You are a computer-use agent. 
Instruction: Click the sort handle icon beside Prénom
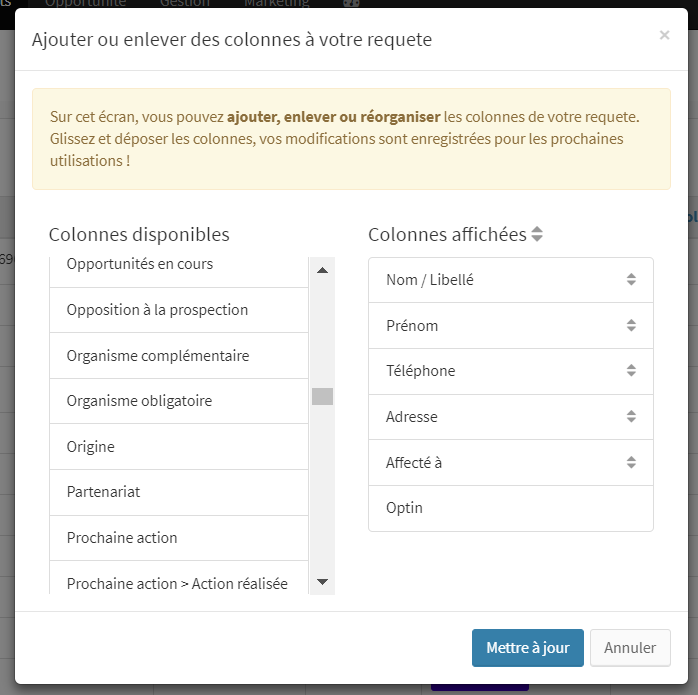631,325
